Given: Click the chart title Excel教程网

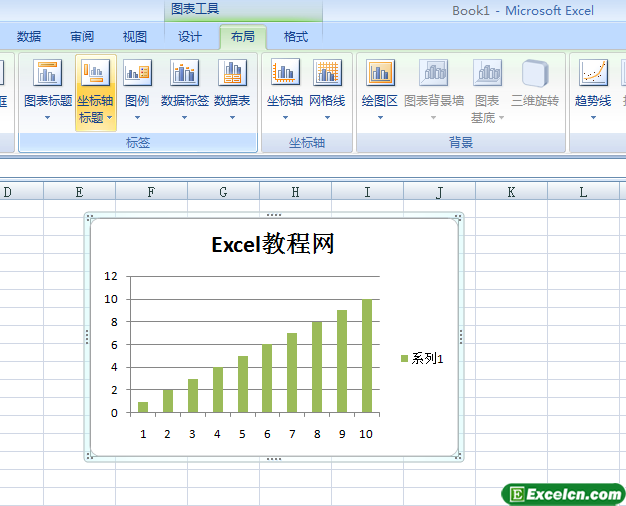Looking at the screenshot, I should click(x=273, y=244).
